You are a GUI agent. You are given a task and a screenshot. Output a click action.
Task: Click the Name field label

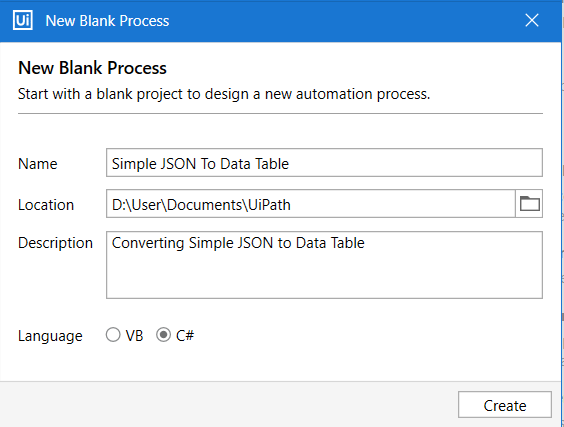click(x=38, y=164)
